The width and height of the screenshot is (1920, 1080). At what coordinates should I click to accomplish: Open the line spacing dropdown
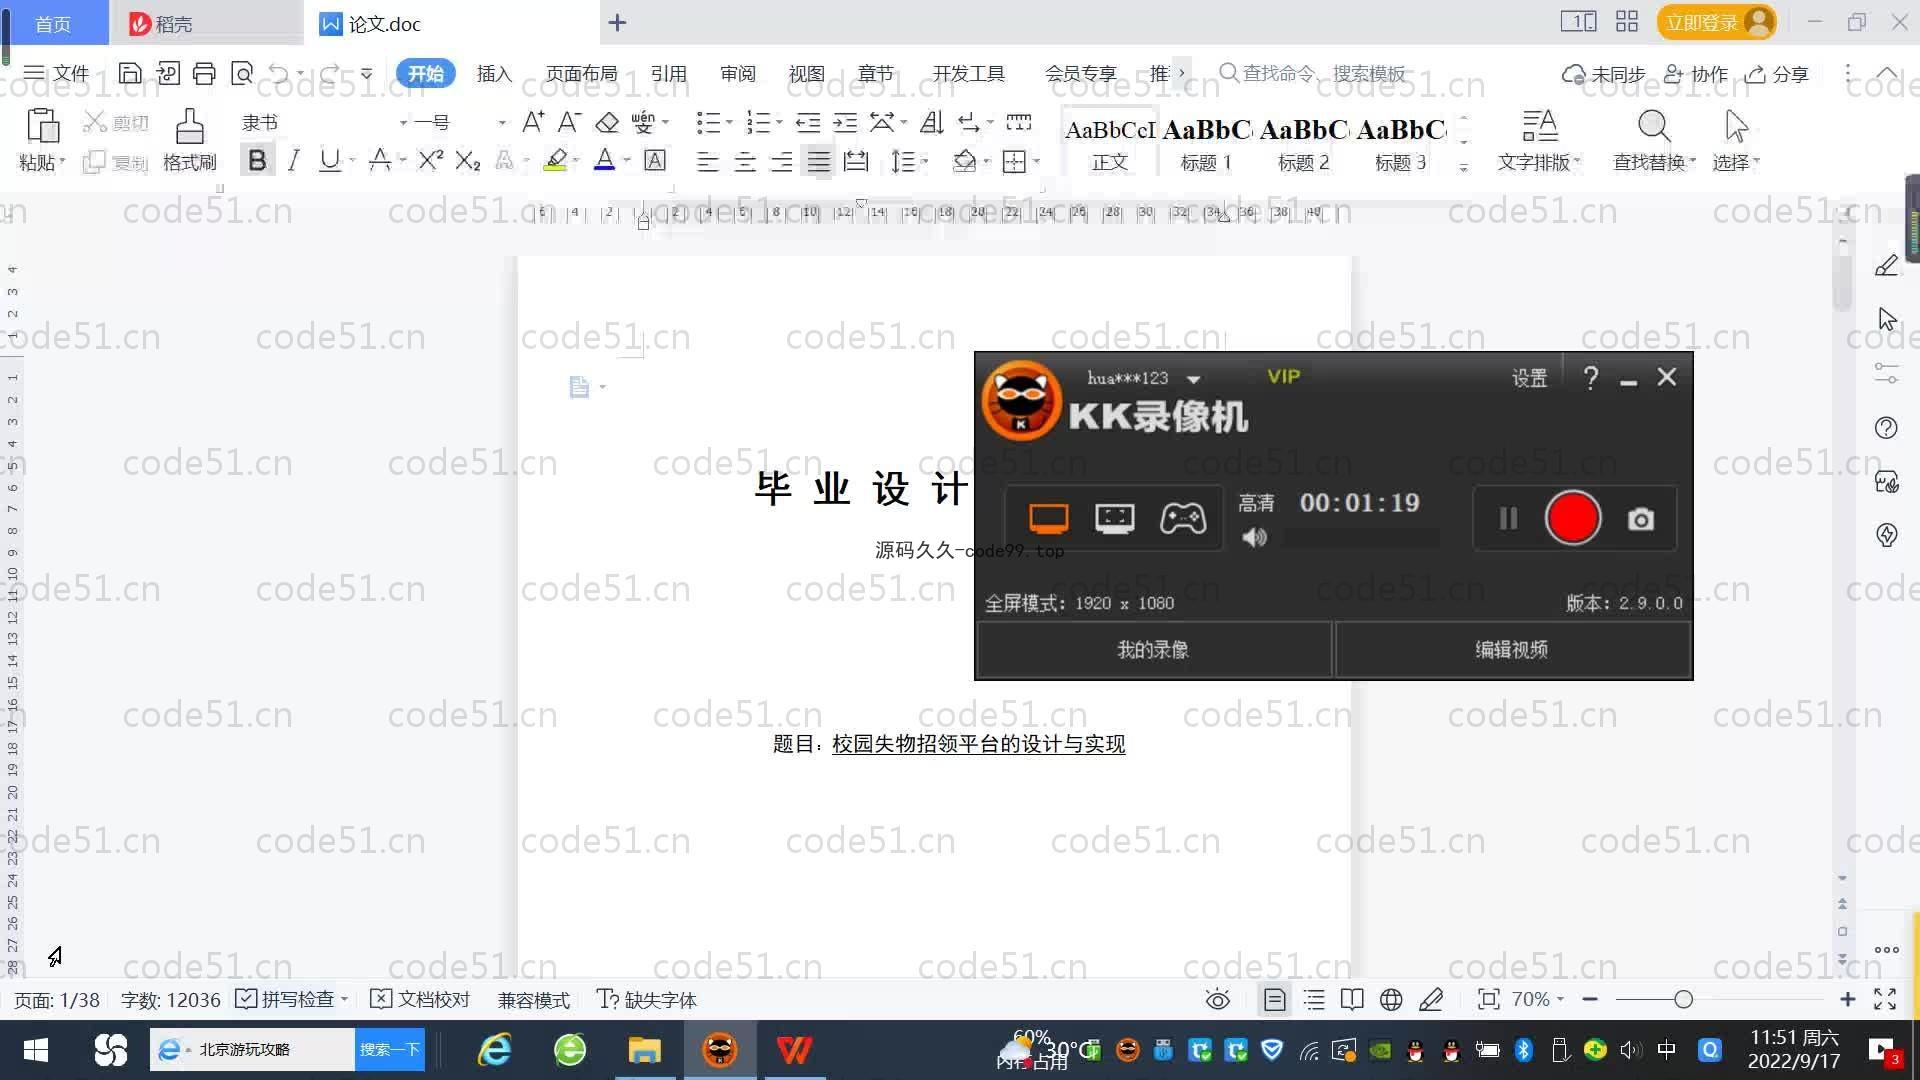[x=925, y=161]
